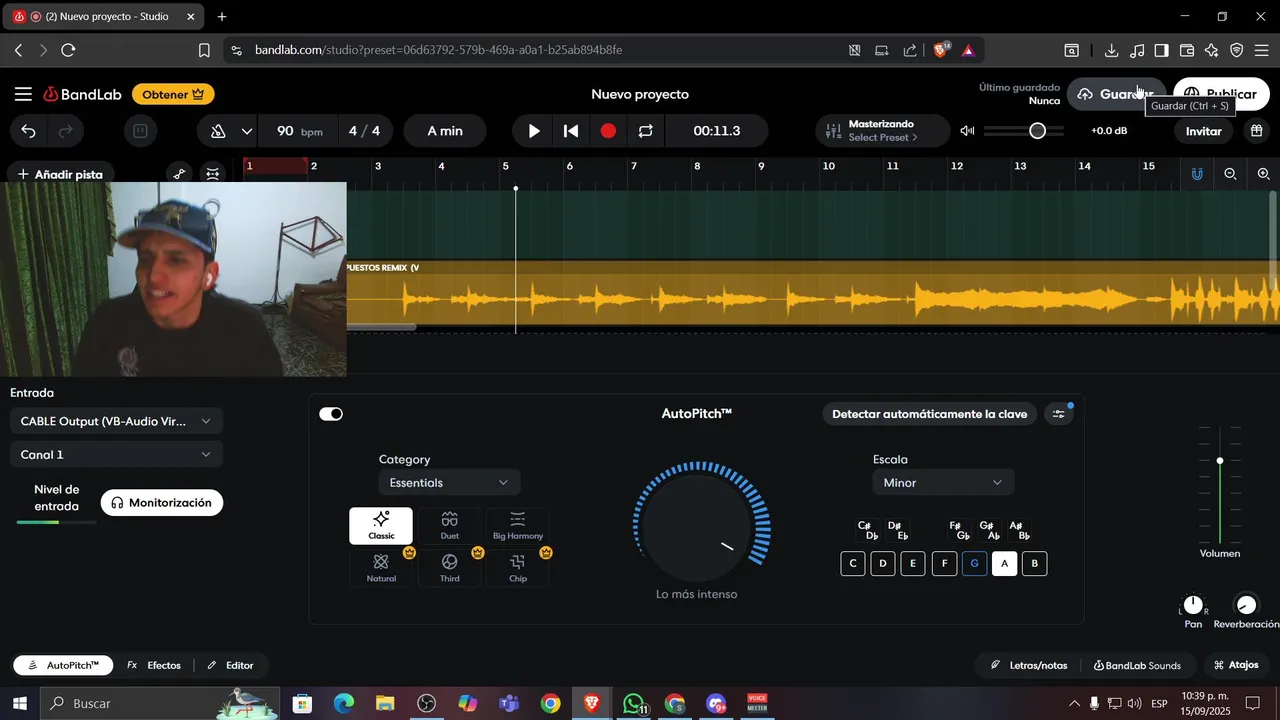1280x720 pixels.
Task: Click the BandLab logo
Action: pyautogui.click(x=82, y=94)
